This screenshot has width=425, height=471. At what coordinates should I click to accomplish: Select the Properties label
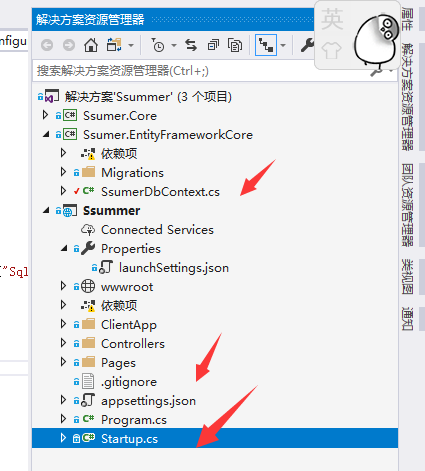point(131,249)
